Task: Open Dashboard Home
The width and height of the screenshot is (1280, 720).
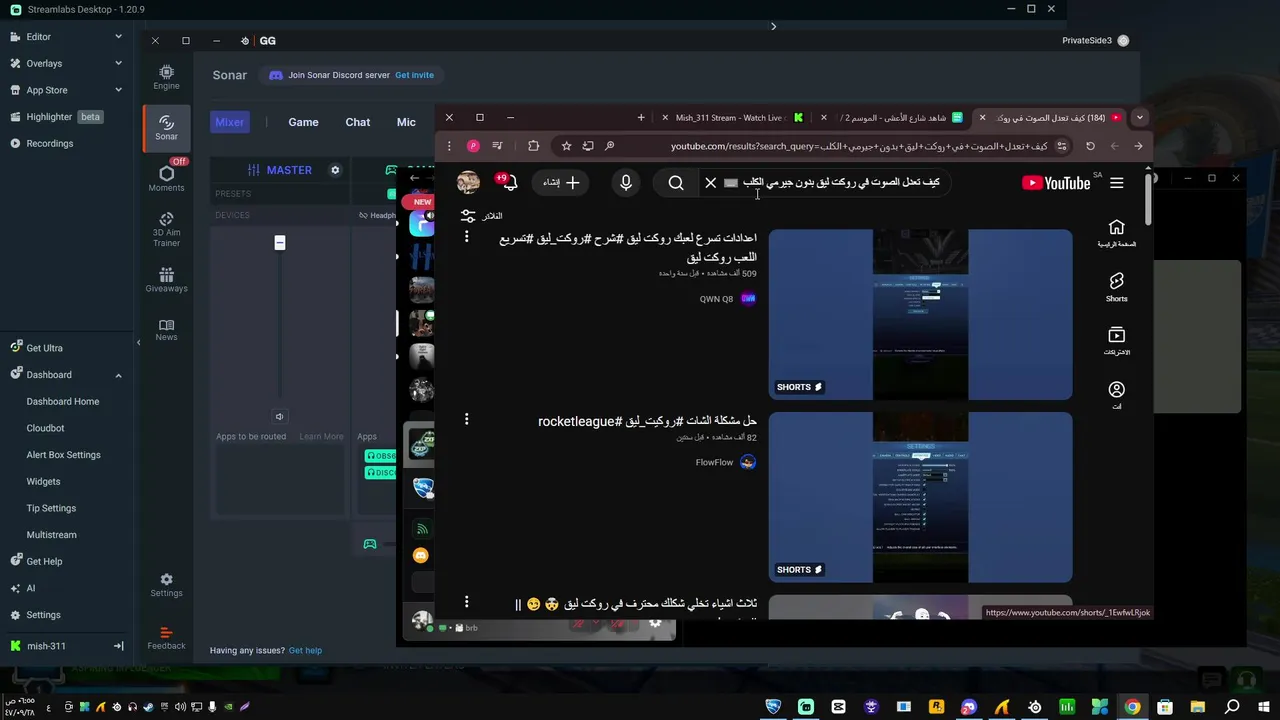Action: pyautogui.click(x=63, y=401)
